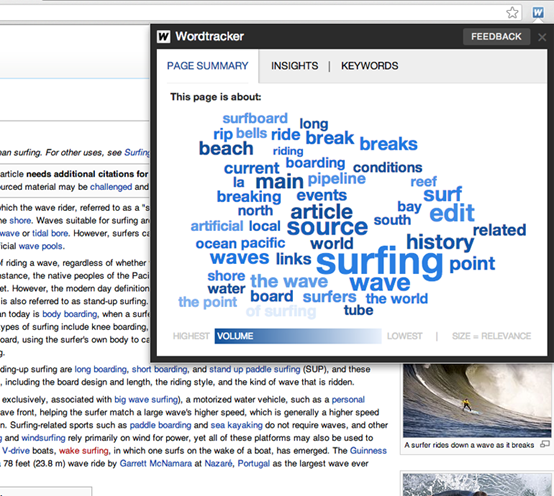Open the 'Garrett McNamara' link
The height and width of the screenshot is (496, 554).
coord(156,463)
